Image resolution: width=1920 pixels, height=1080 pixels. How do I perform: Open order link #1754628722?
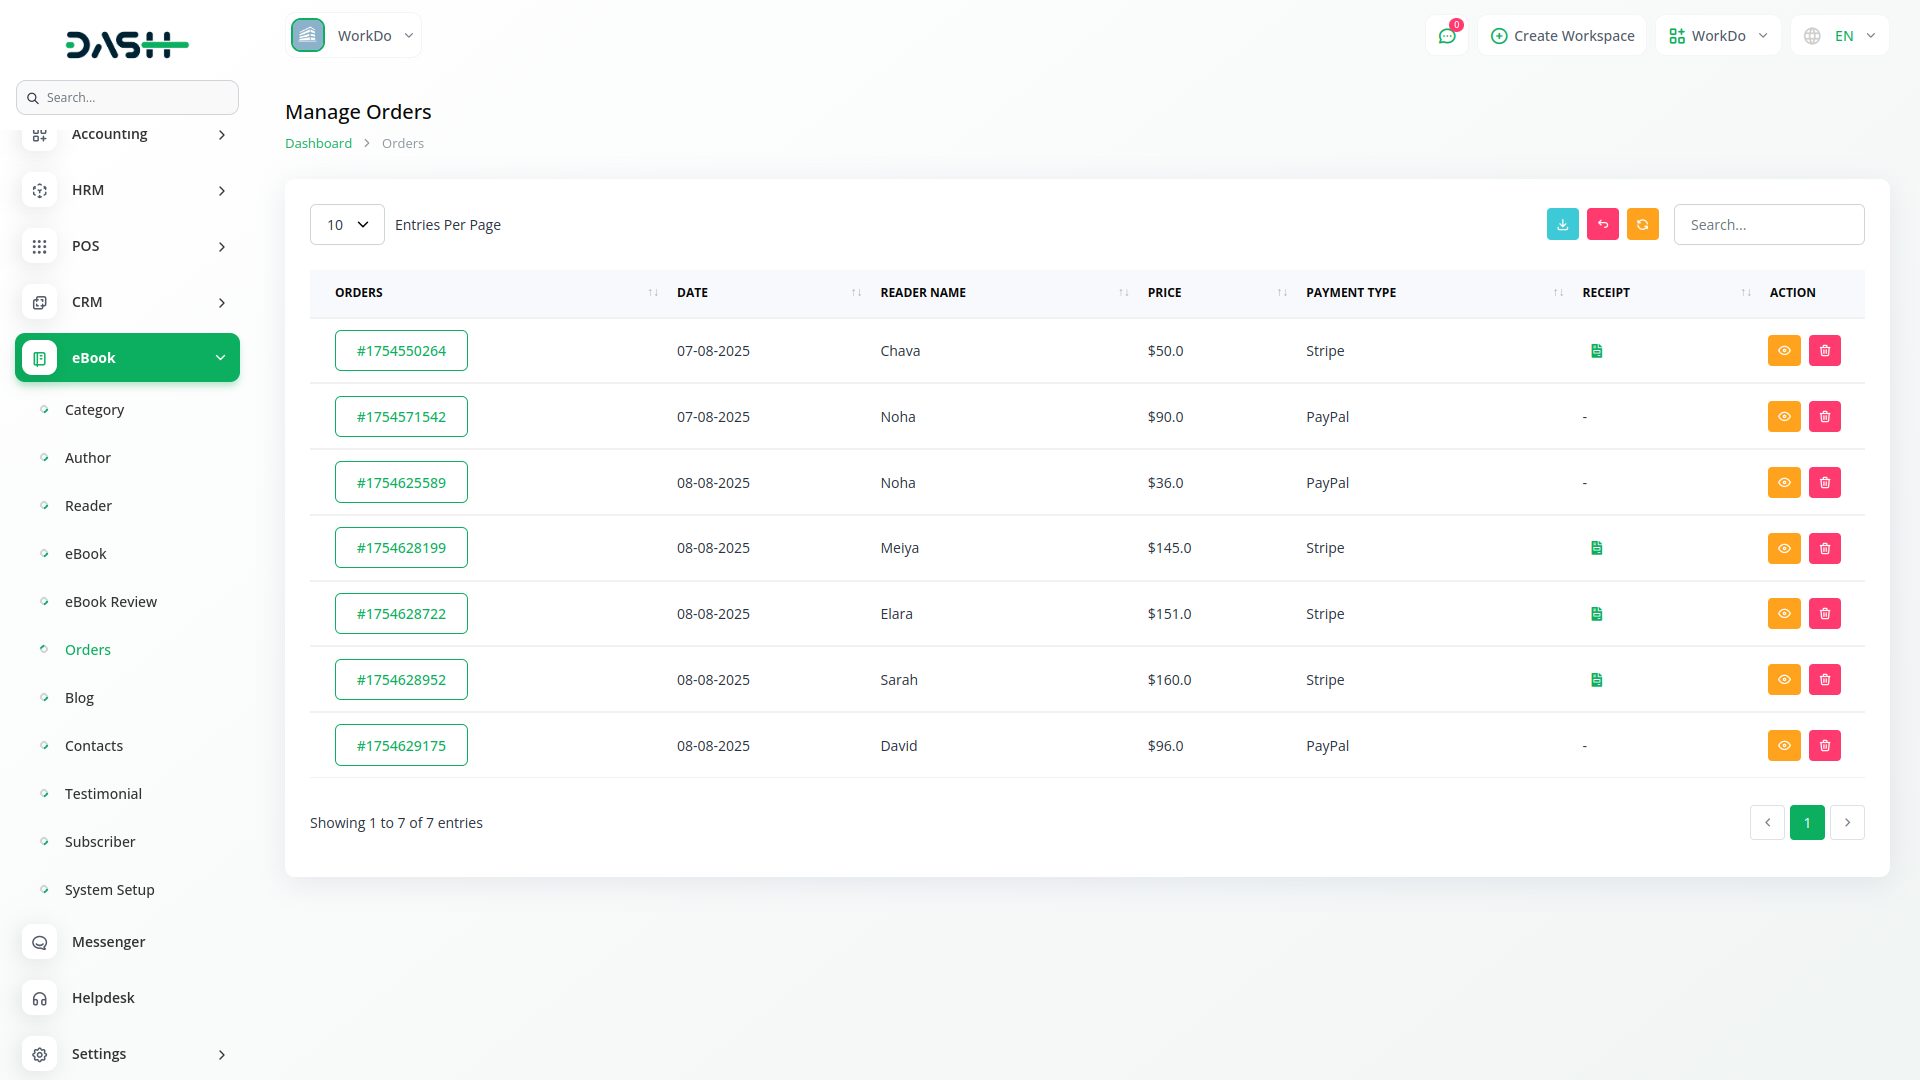(x=401, y=614)
